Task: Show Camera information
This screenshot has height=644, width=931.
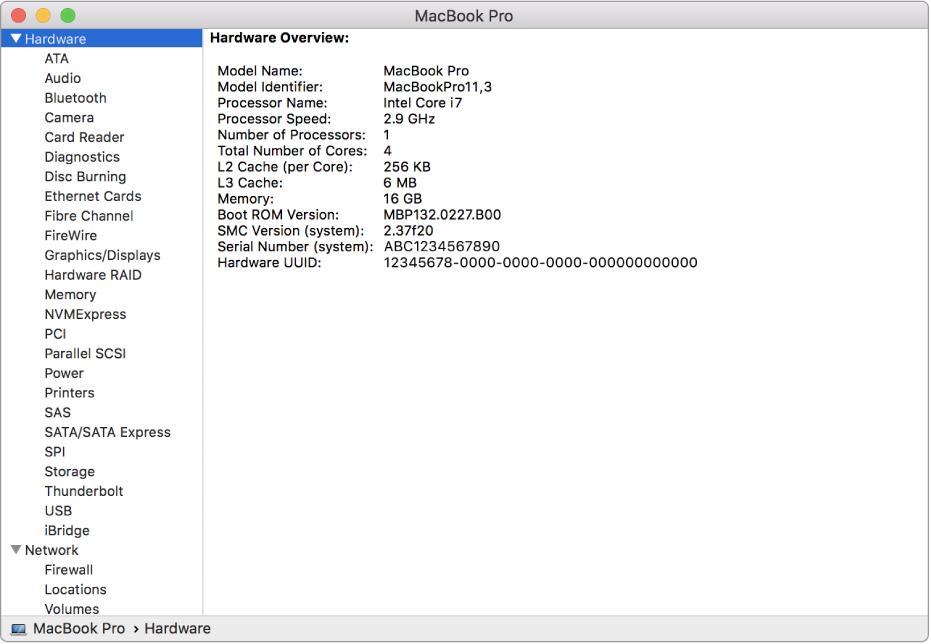Action: [69, 118]
